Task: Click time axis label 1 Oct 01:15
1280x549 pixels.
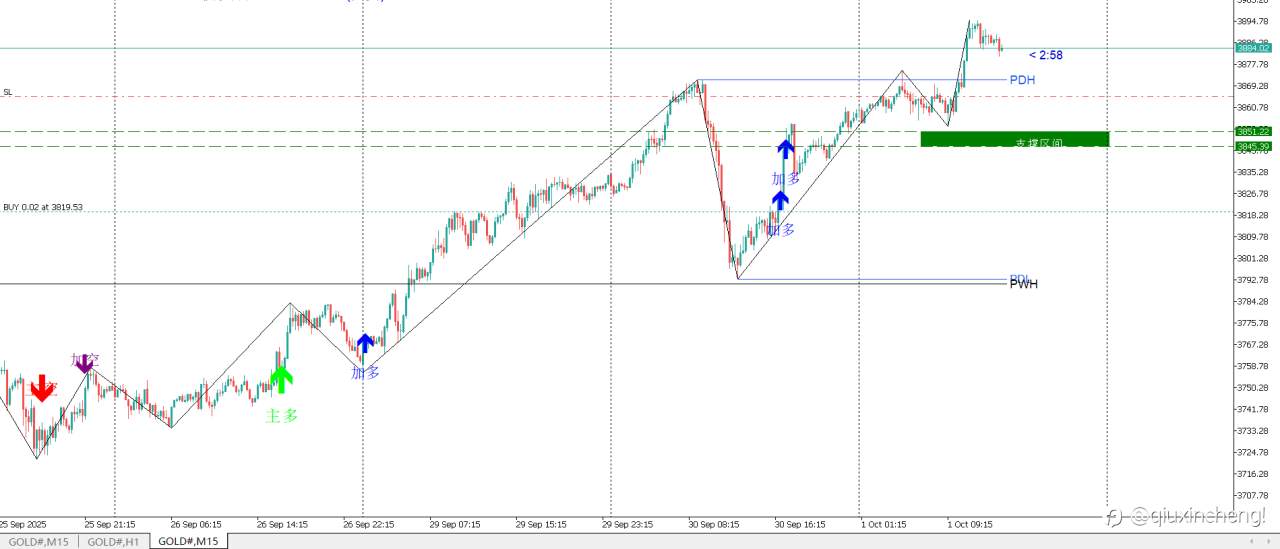Action: (884, 523)
